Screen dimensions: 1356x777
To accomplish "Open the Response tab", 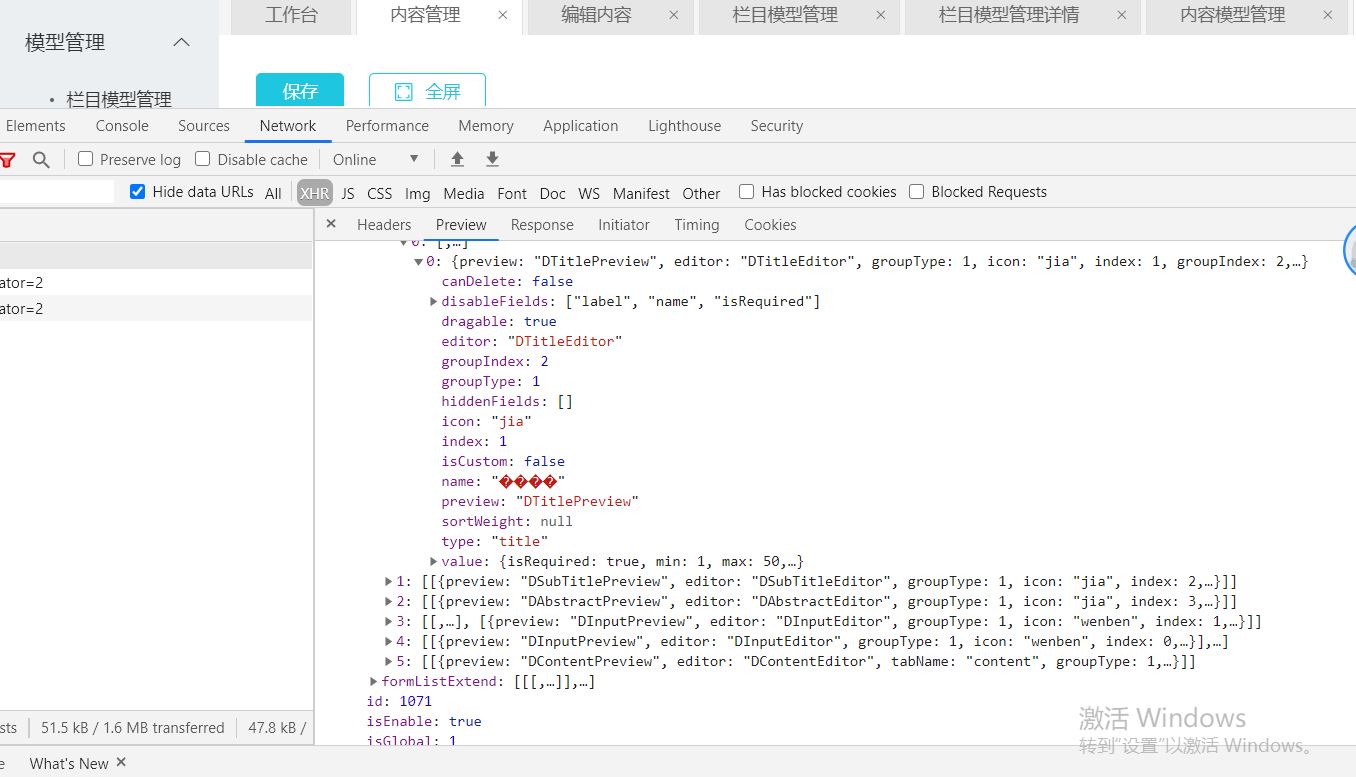I will coord(542,225).
